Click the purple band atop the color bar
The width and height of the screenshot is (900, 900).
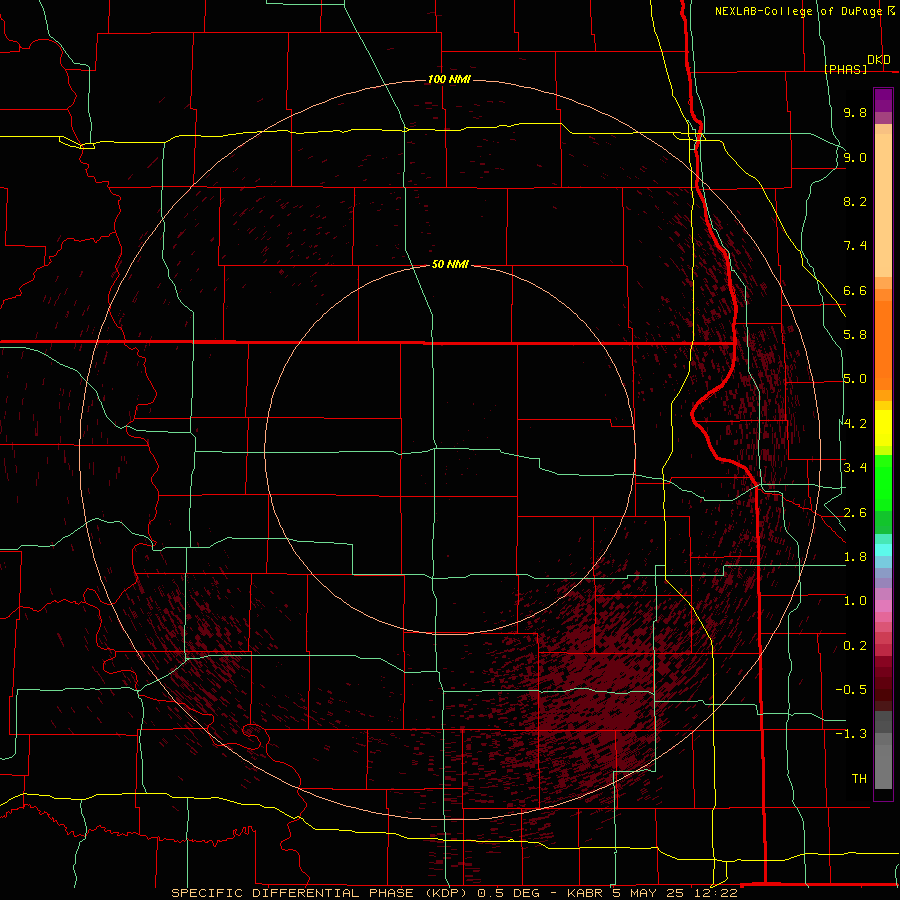tap(883, 100)
